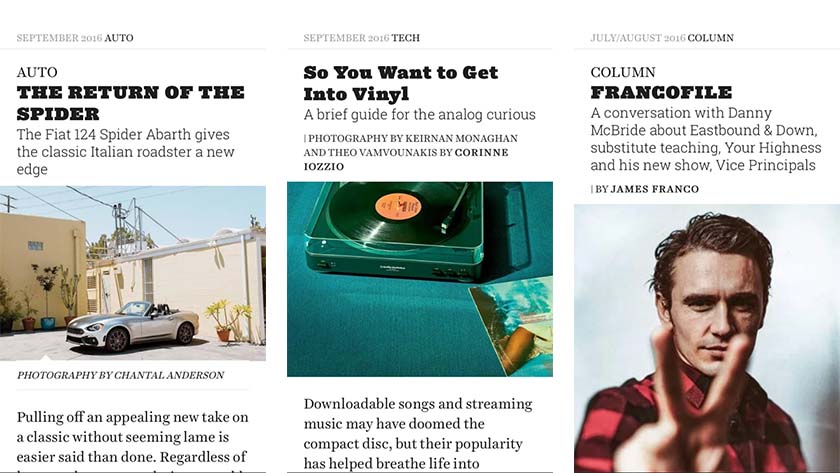Click the Danny McBride conversation description
Screen dimensions: 840x473
(706, 139)
